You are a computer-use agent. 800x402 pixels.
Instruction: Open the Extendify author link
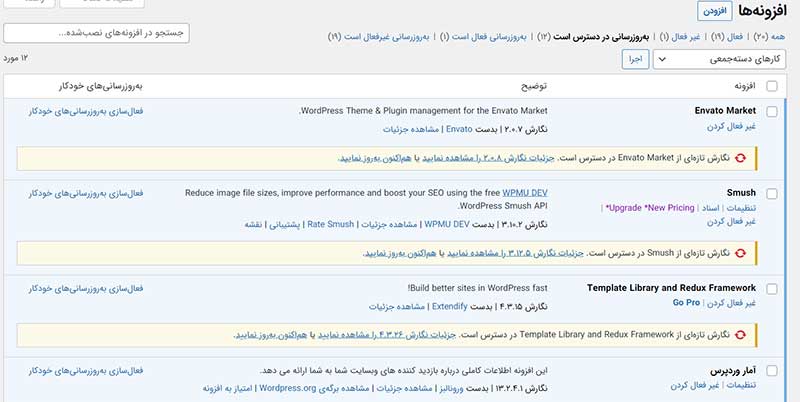[x=449, y=307]
